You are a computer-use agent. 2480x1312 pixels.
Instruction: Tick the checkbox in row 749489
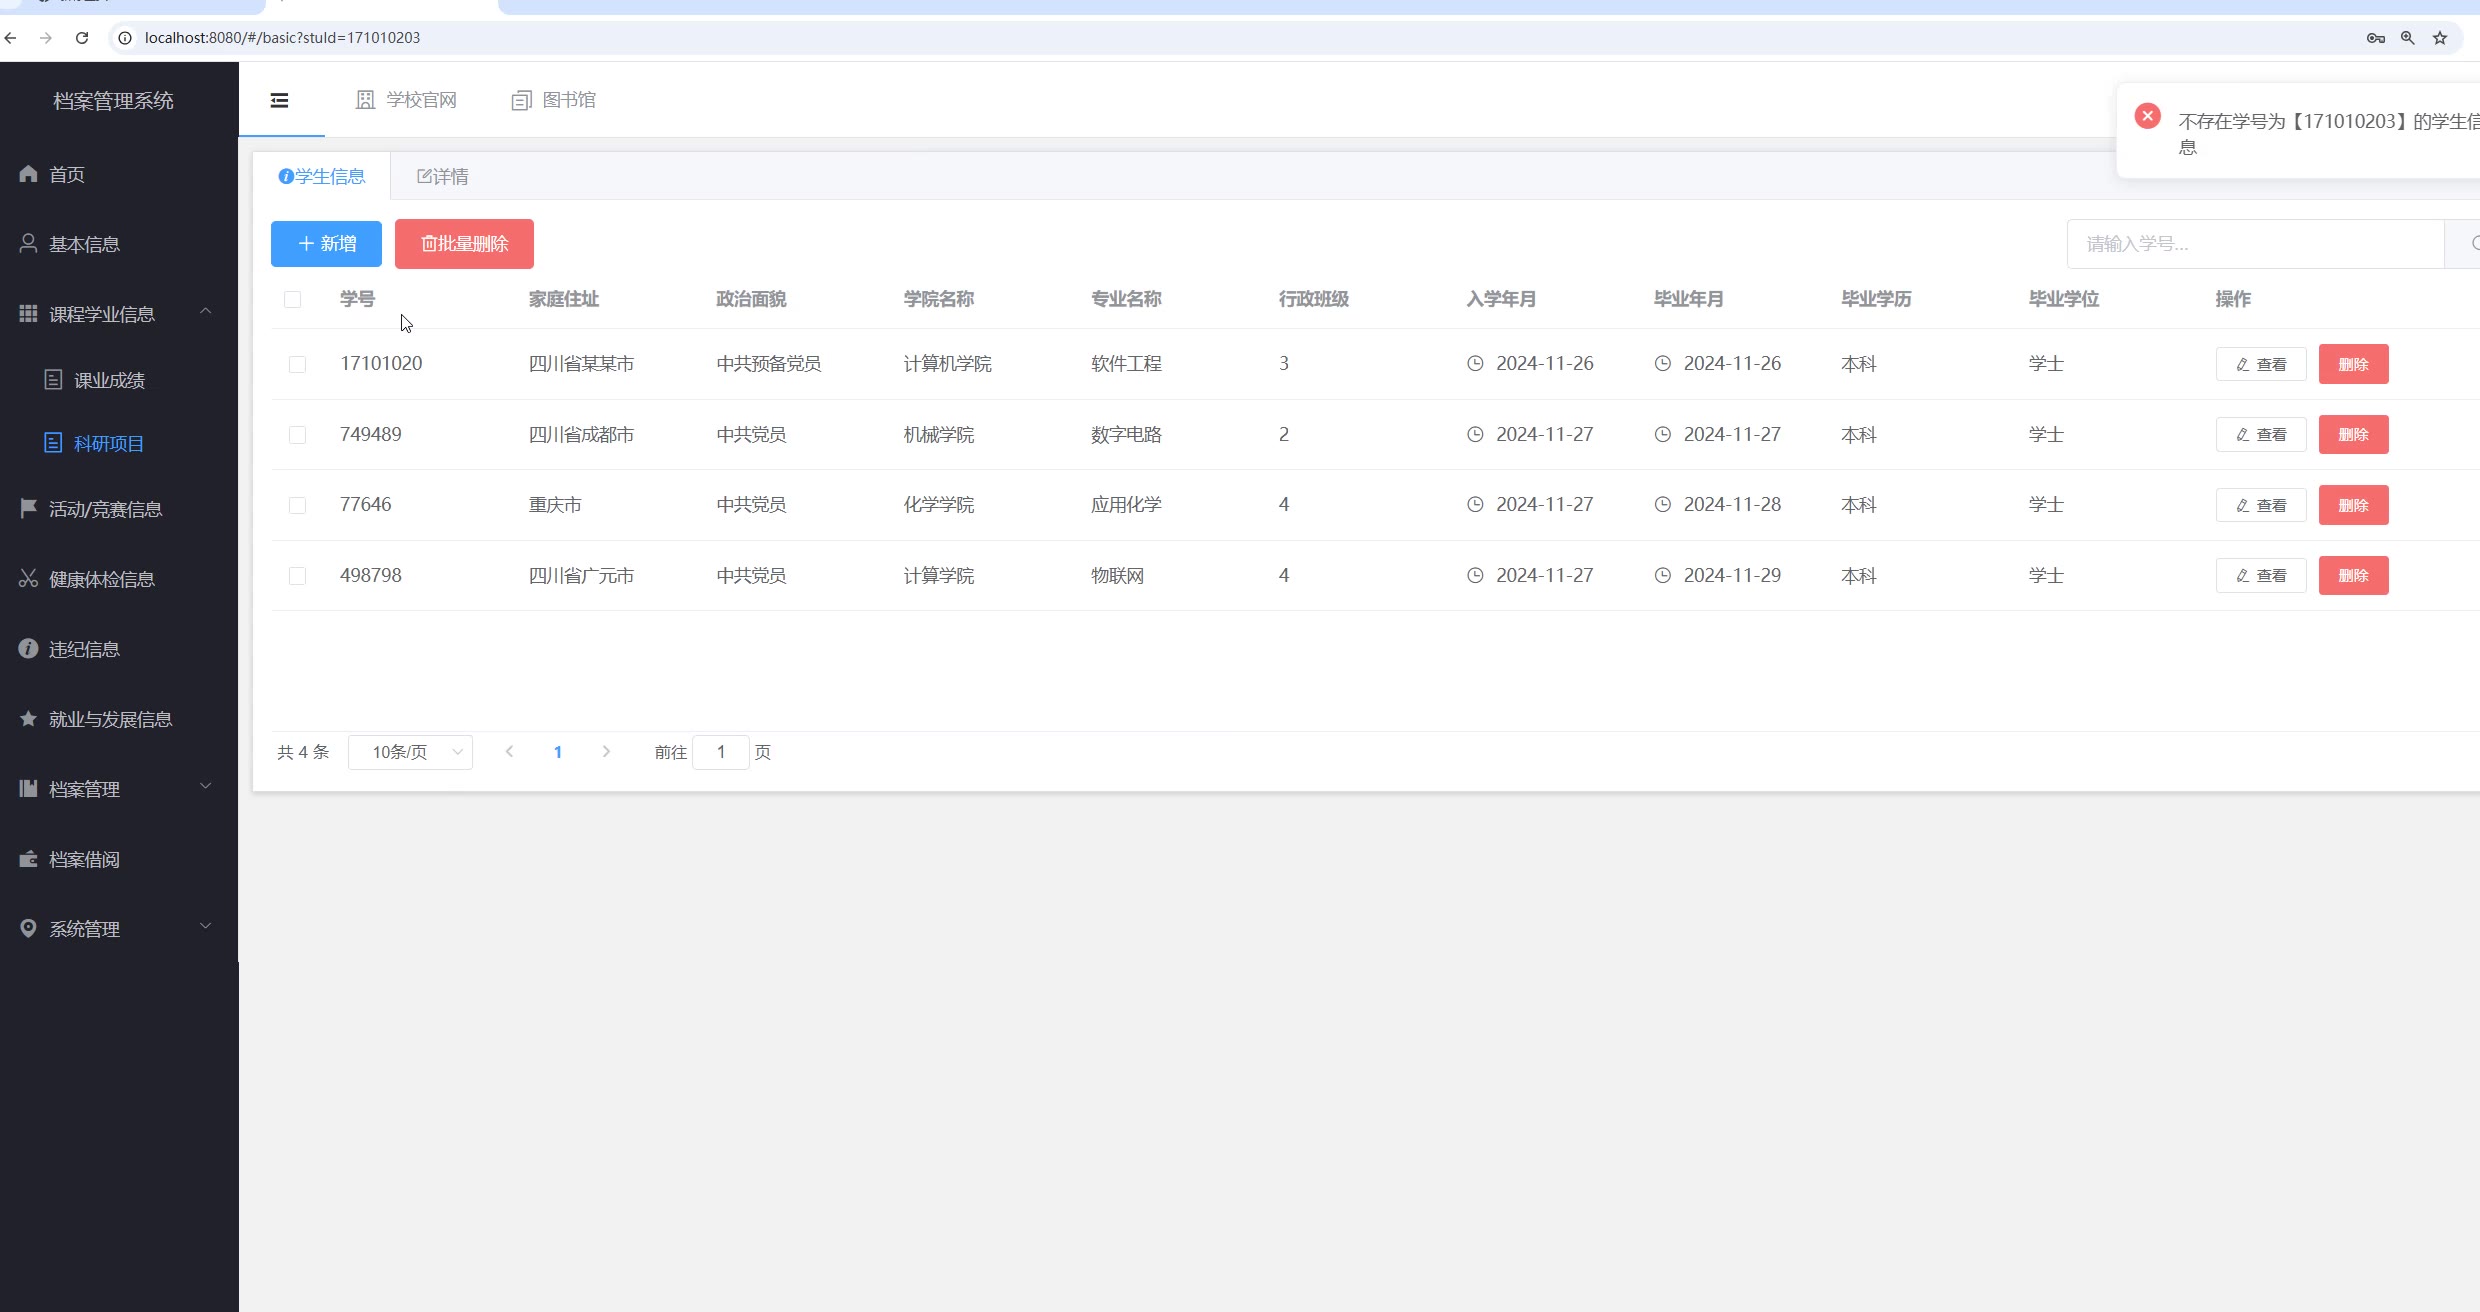(x=297, y=435)
